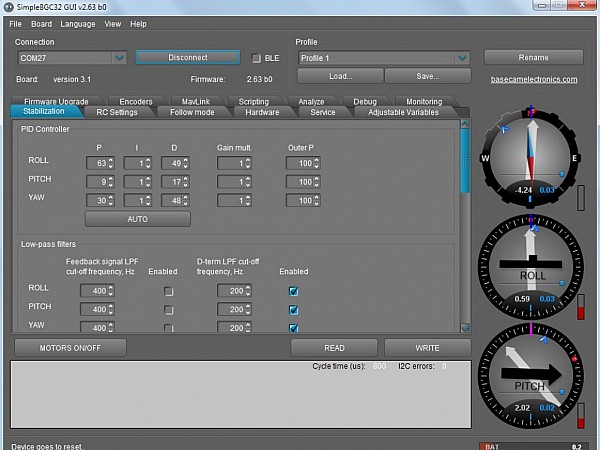Click the SimpleBGC32 app icon in title bar
The width and height of the screenshot is (600, 450).
coord(7,7)
